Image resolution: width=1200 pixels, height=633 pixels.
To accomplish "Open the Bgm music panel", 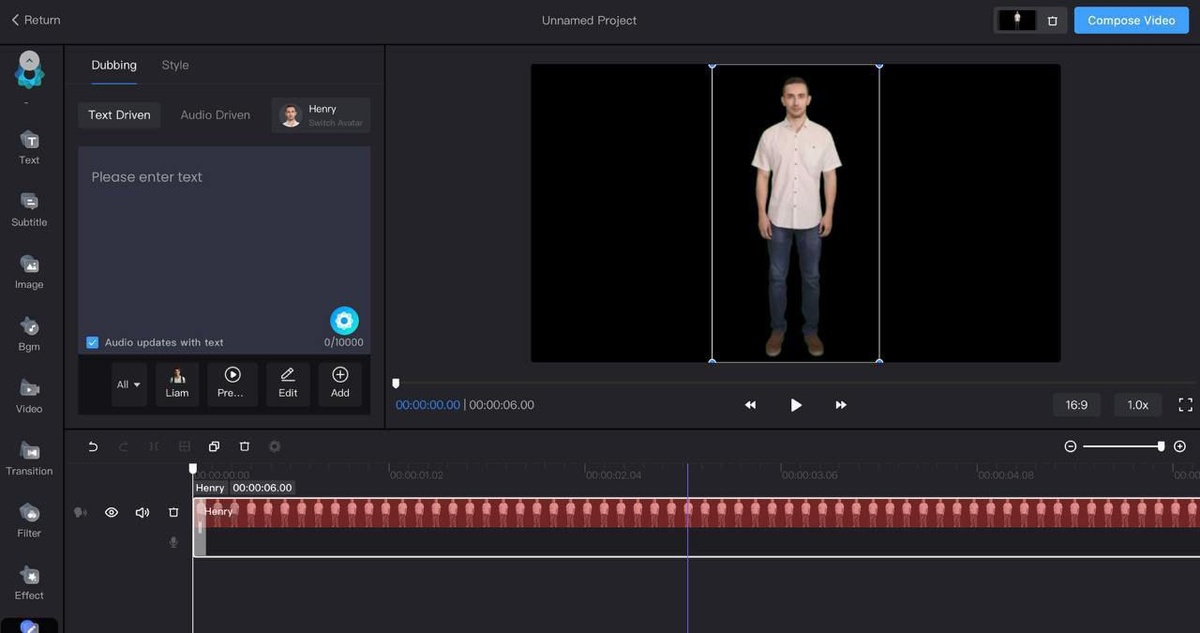I will 29,333.
